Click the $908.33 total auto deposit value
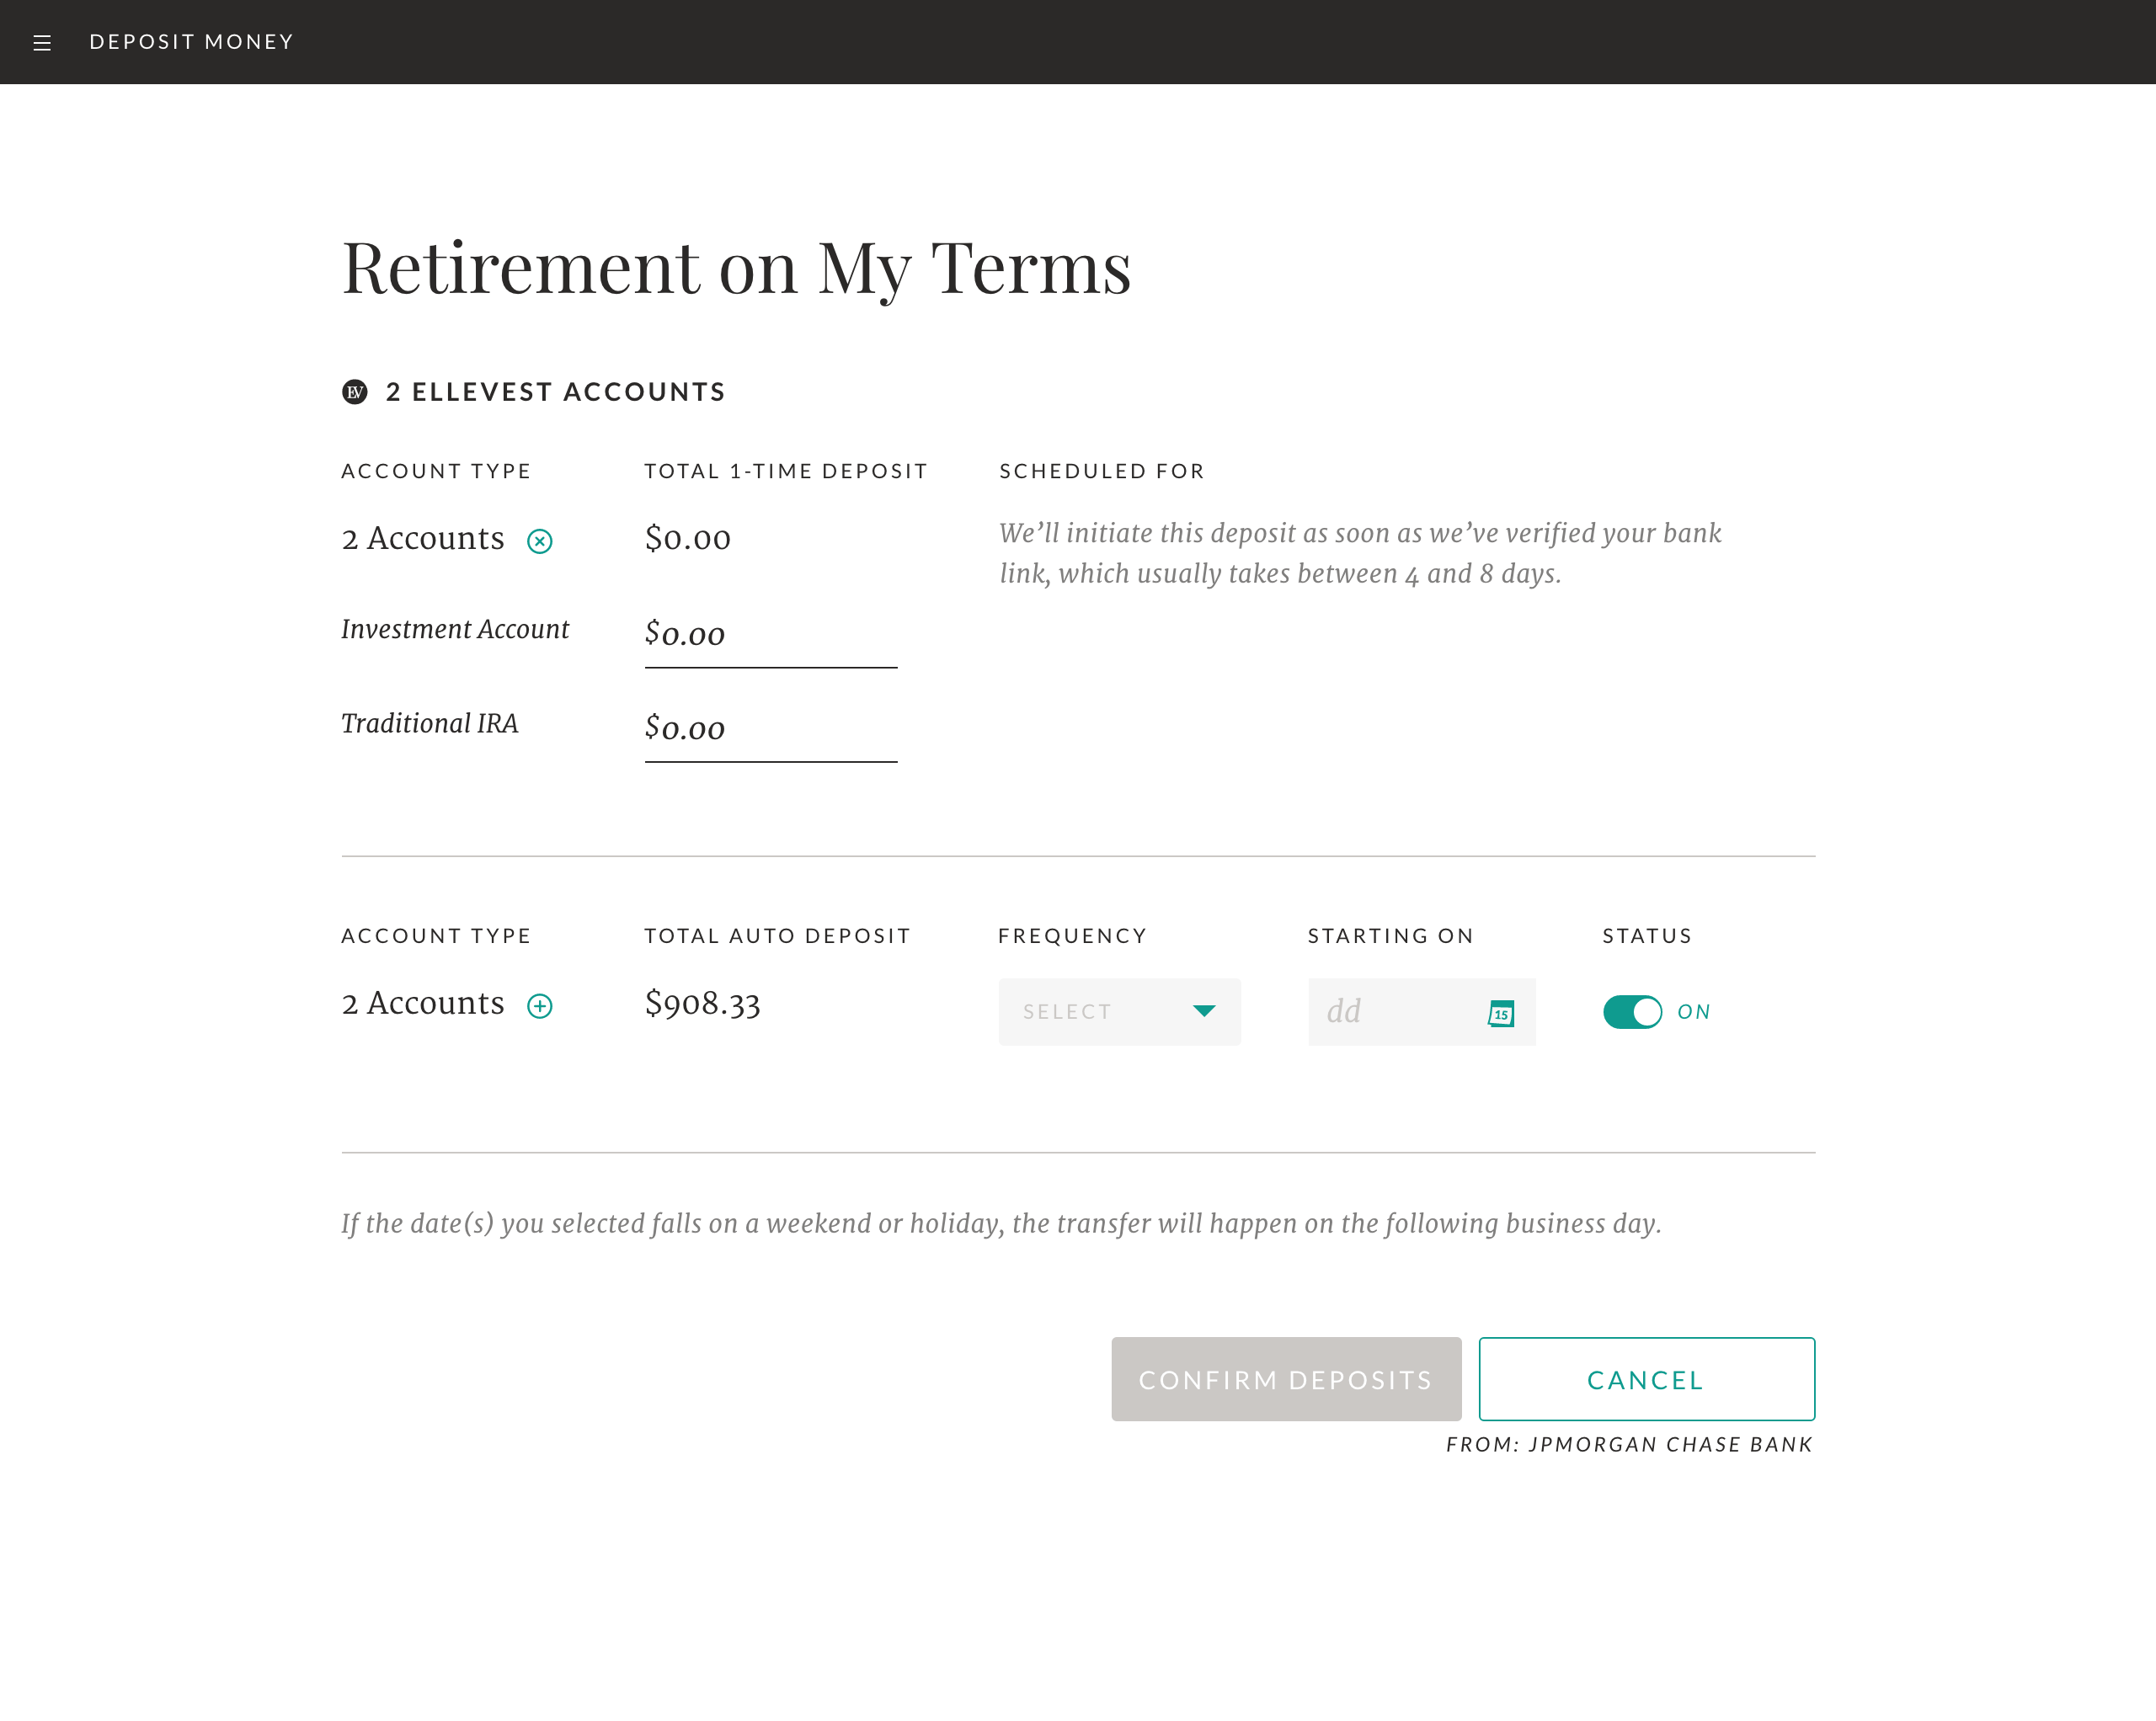Screen dimensions: 2156x1721 click(703, 1004)
